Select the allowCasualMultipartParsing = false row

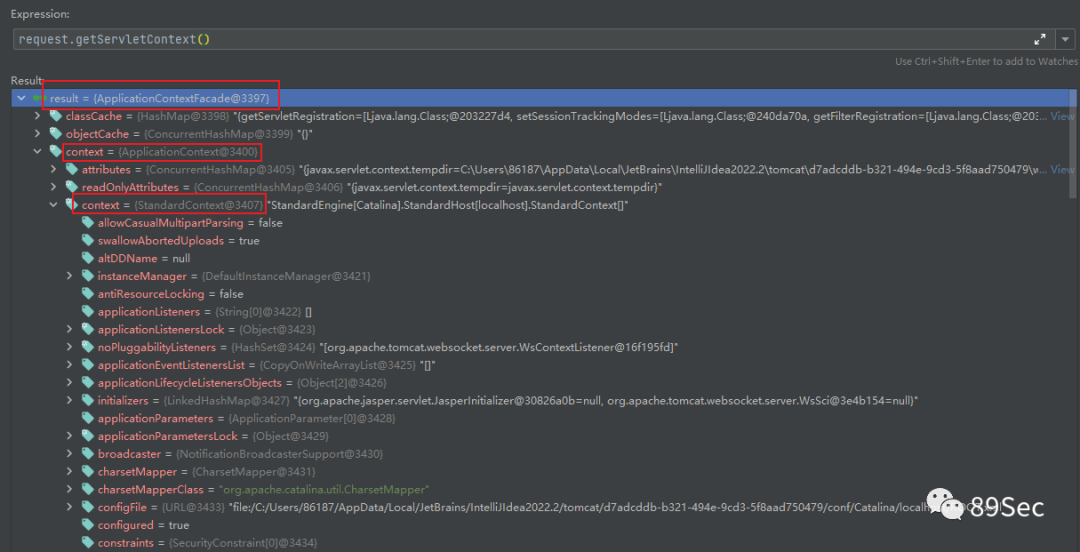[x=541, y=223]
